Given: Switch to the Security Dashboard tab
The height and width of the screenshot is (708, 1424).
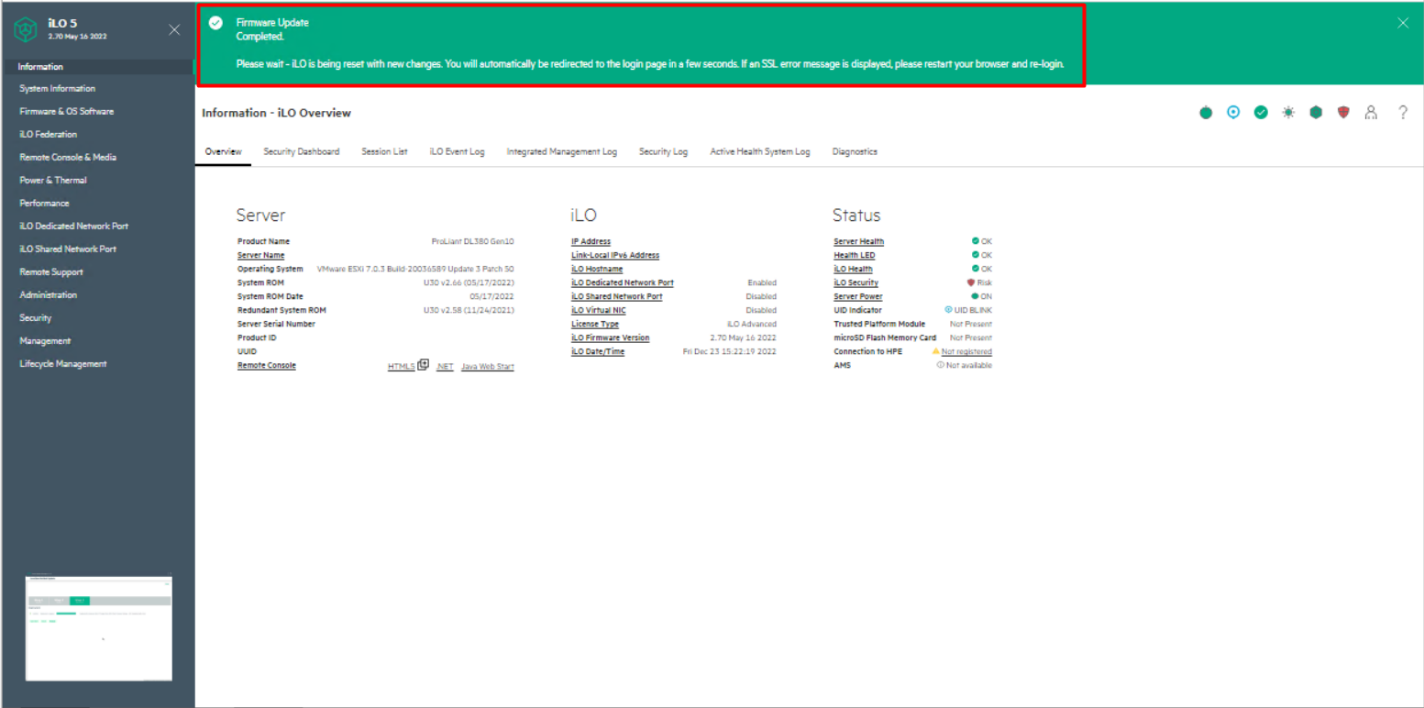Looking at the screenshot, I should [x=301, y=152].
